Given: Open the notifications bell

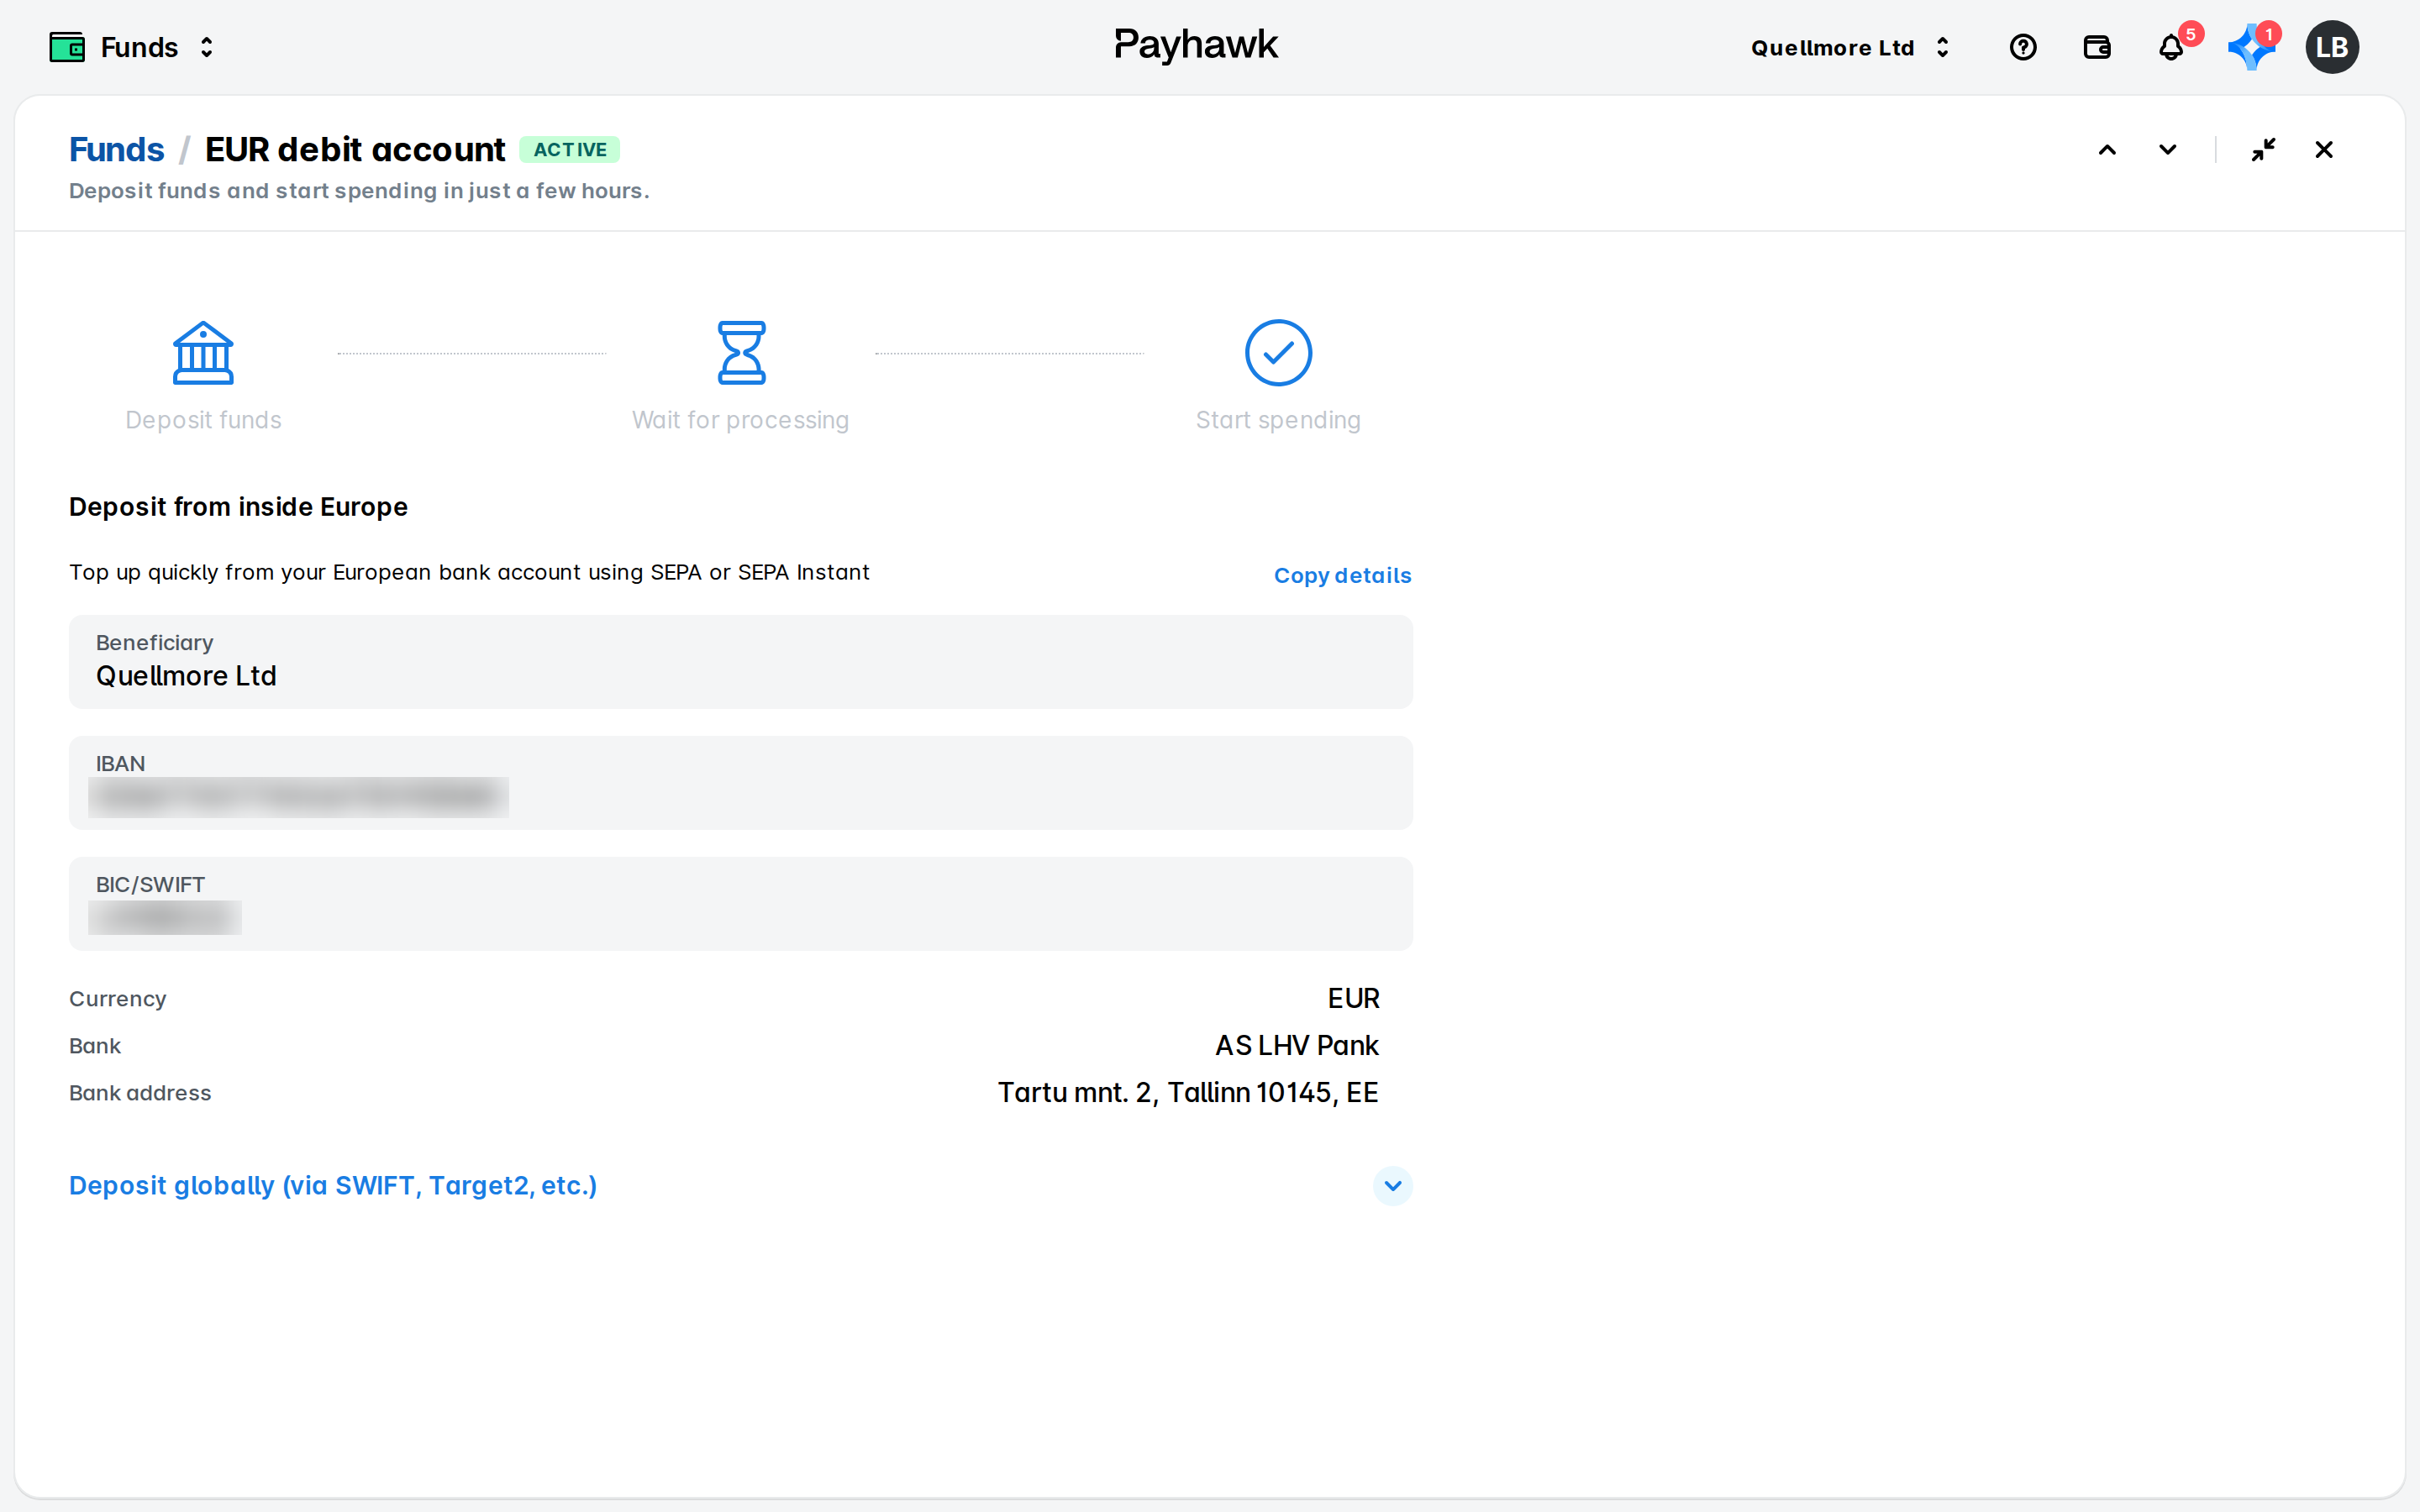Looking at the screenshot, I should pyautogui.click(x=2171, y=47).
